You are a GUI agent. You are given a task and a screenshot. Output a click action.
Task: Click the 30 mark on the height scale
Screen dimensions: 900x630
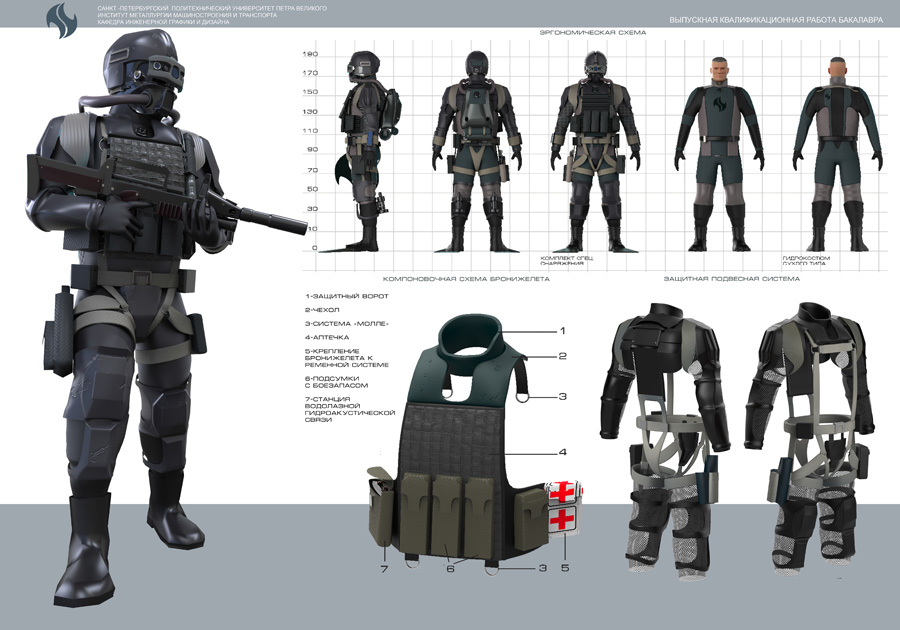(312, 209)
